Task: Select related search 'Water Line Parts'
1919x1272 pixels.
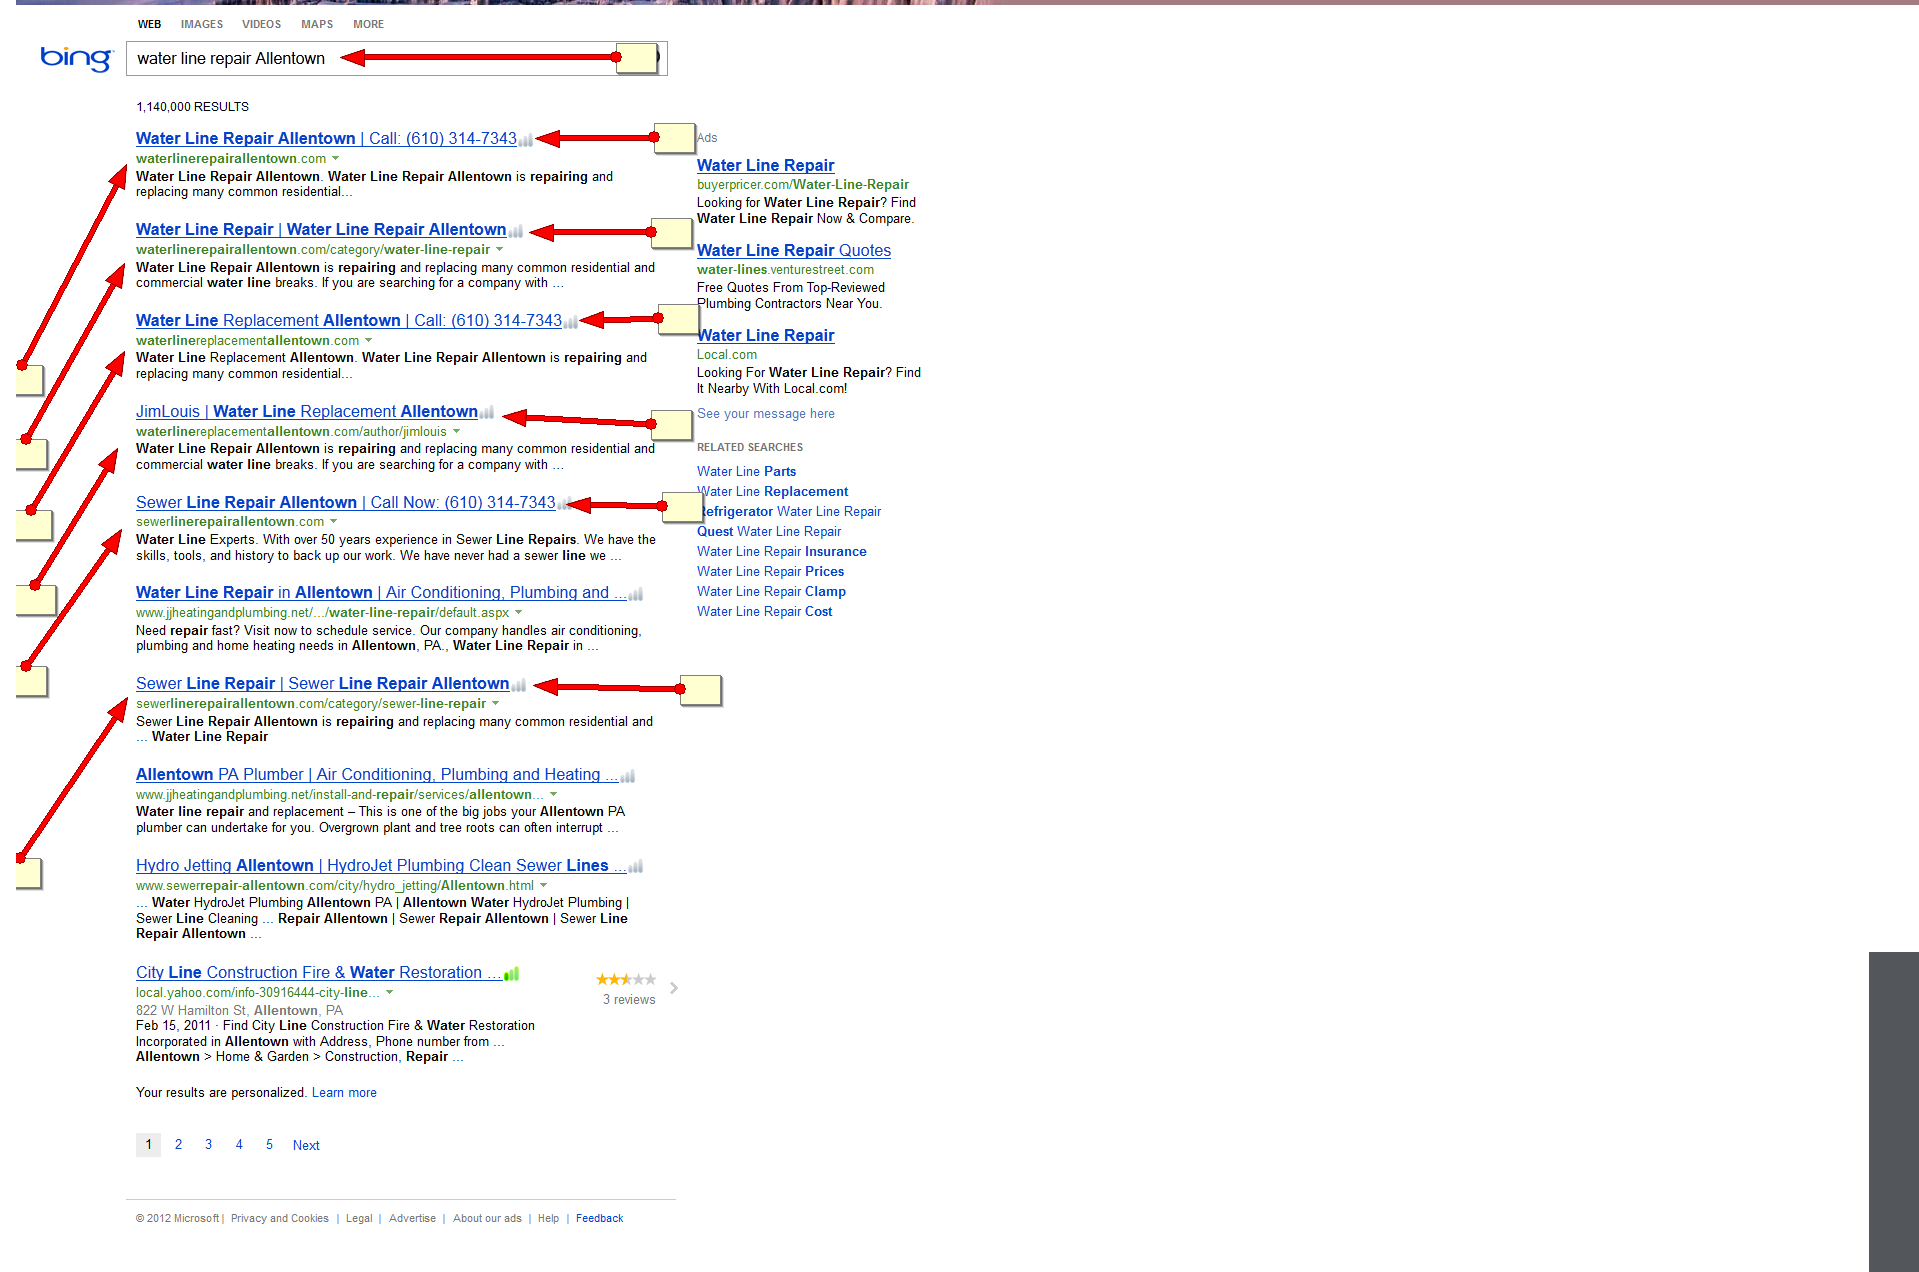Action: pyautogui.click(x=747, y=472)
